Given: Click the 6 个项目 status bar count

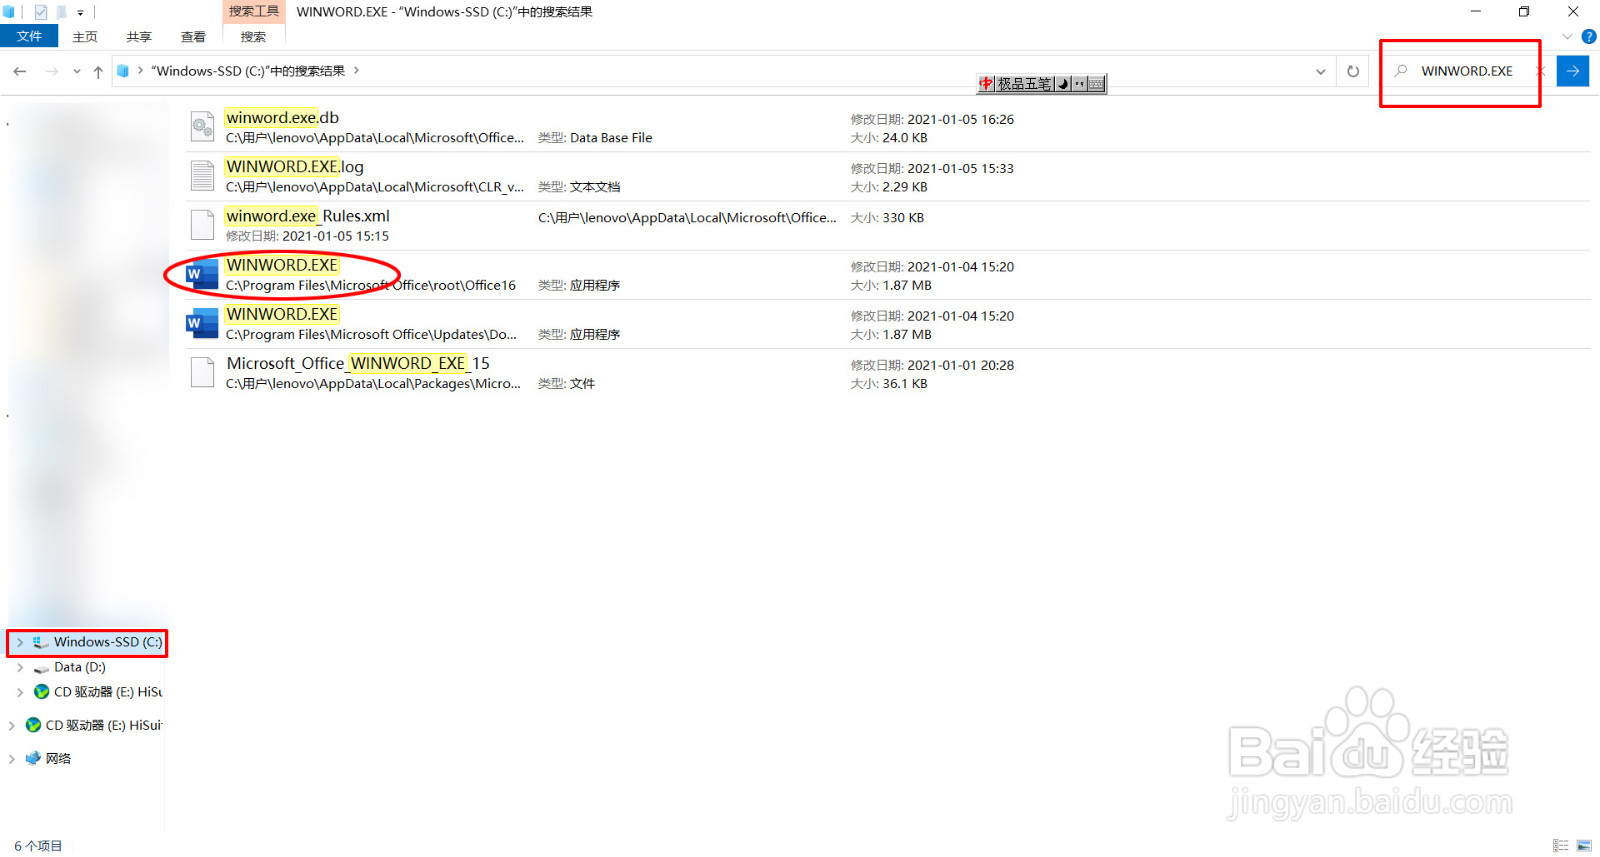Looking at the screenshot, I should pyautogui.click(x=38, y=846).
